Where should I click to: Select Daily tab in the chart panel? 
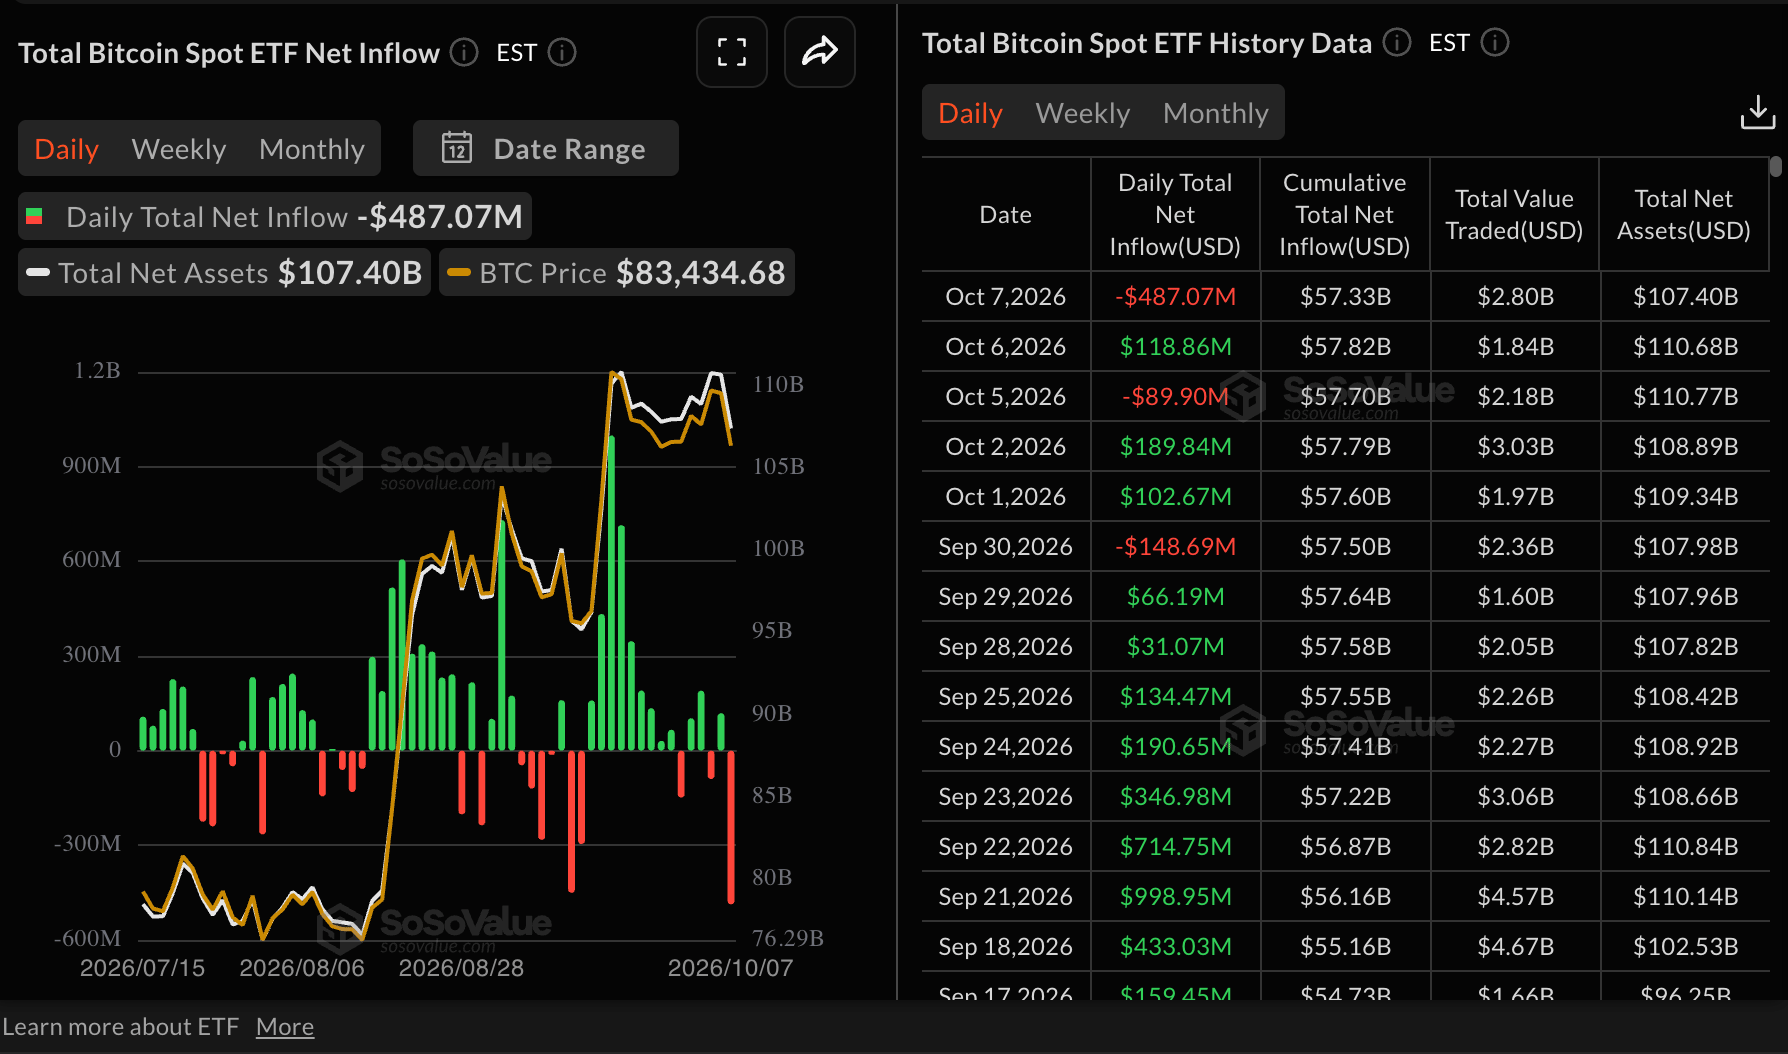tap(66, 149)
